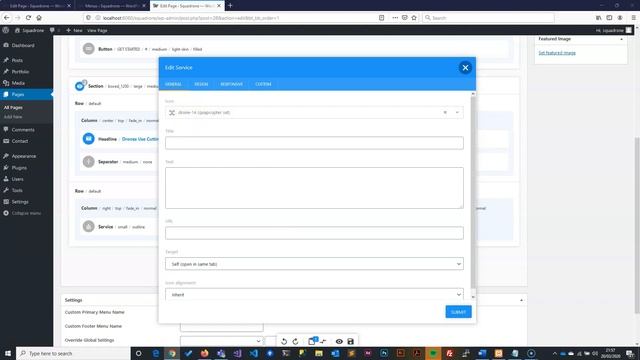Screen dimensions: 640x360
Task: Go to All Pages submenu
Action: pos(13,107)
